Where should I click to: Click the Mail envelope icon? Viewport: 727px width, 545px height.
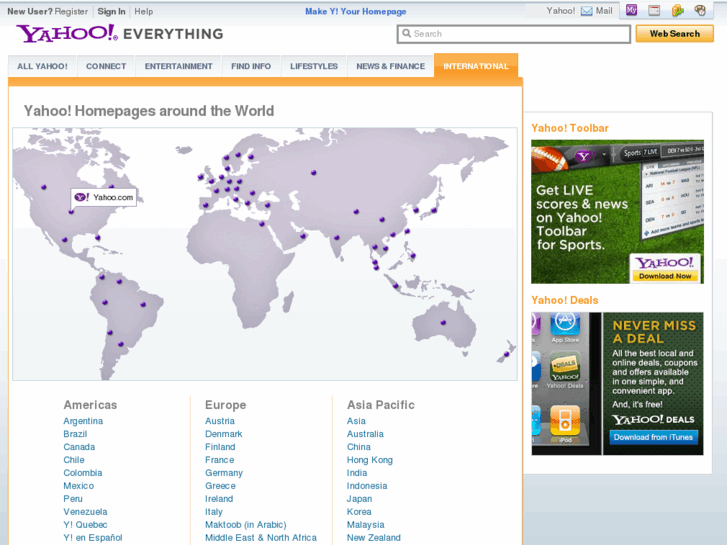[587, 11]
